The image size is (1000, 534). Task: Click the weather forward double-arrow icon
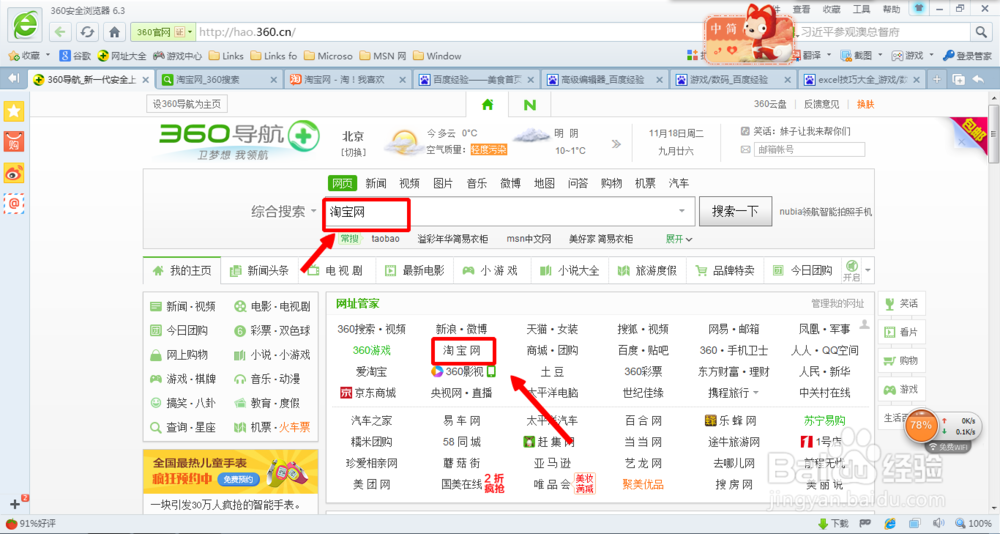coord(615,144)
